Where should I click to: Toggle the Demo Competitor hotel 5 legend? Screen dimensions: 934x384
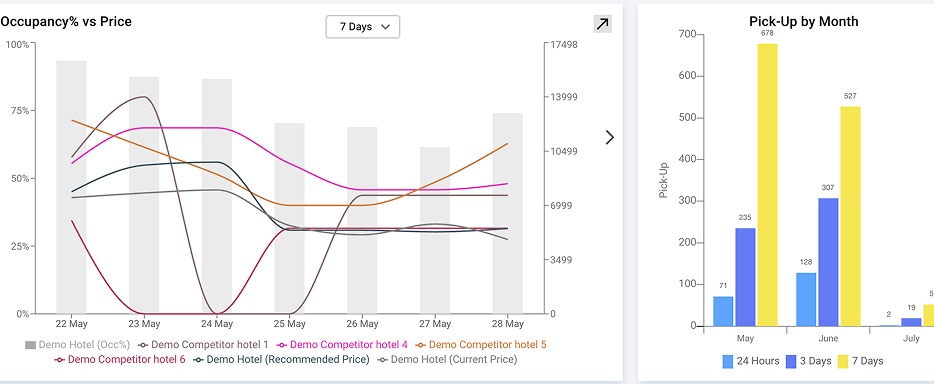tap(481, 345)
